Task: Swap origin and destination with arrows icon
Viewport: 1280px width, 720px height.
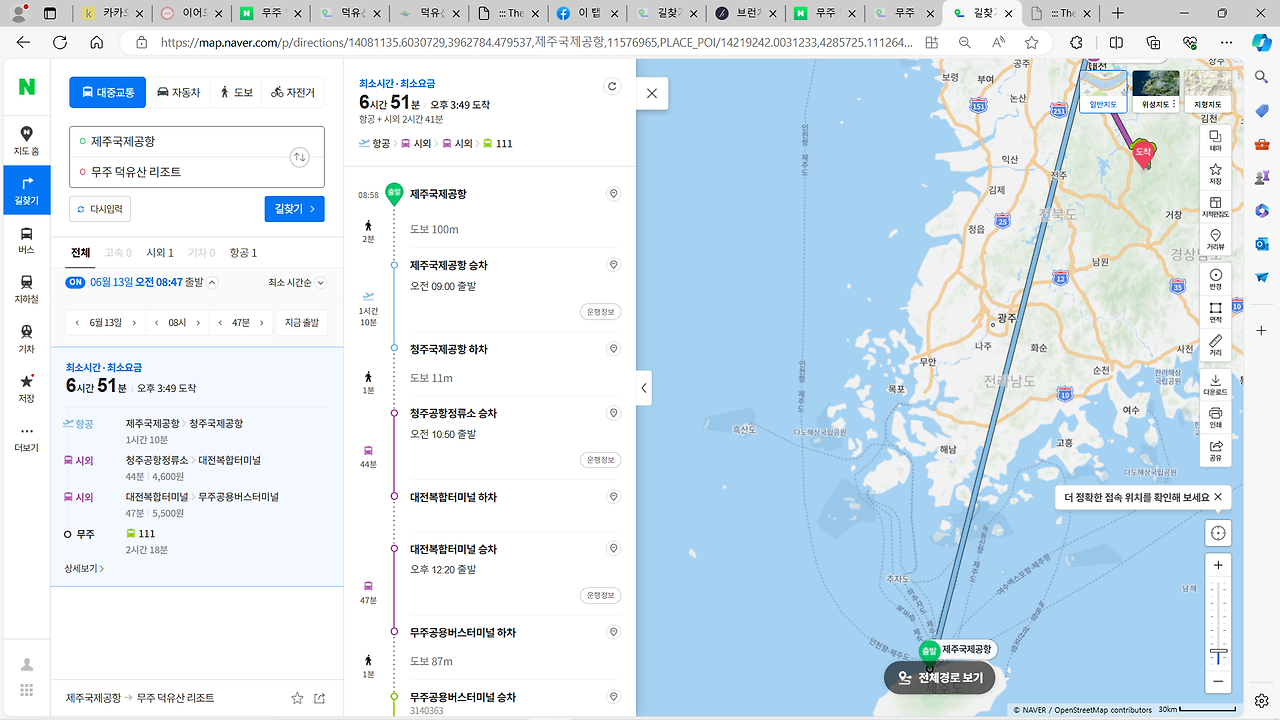Action: [x=299, y=157]
